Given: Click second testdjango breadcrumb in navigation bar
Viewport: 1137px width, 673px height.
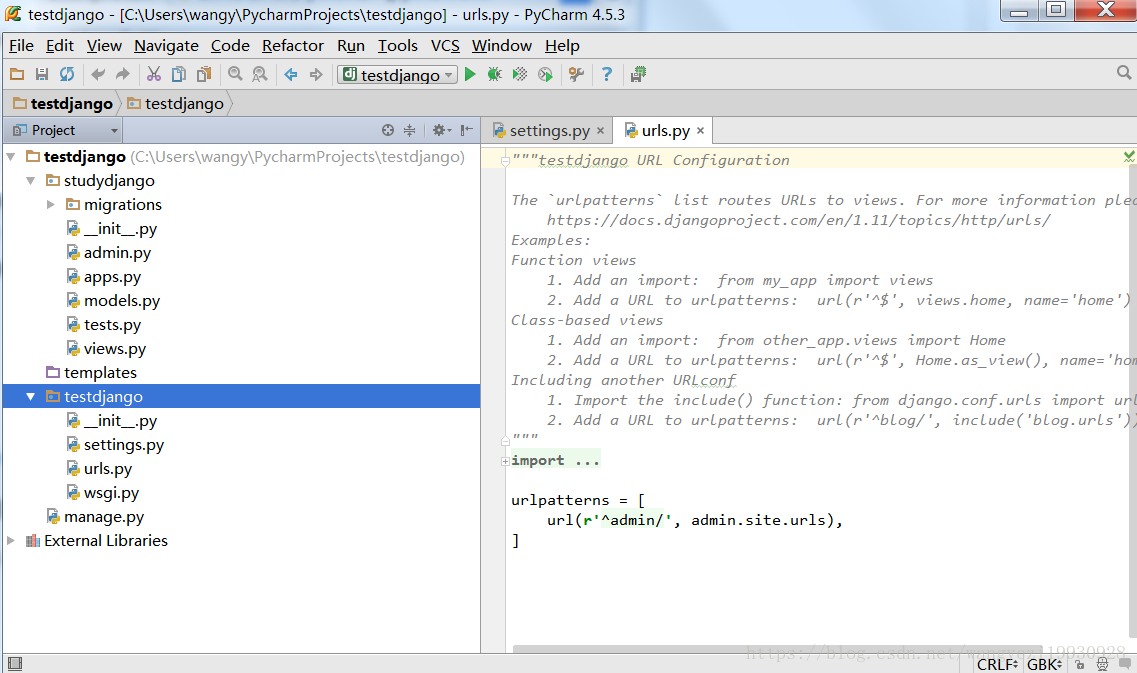Looking at the screenshot, I should (x=175, y=104).
